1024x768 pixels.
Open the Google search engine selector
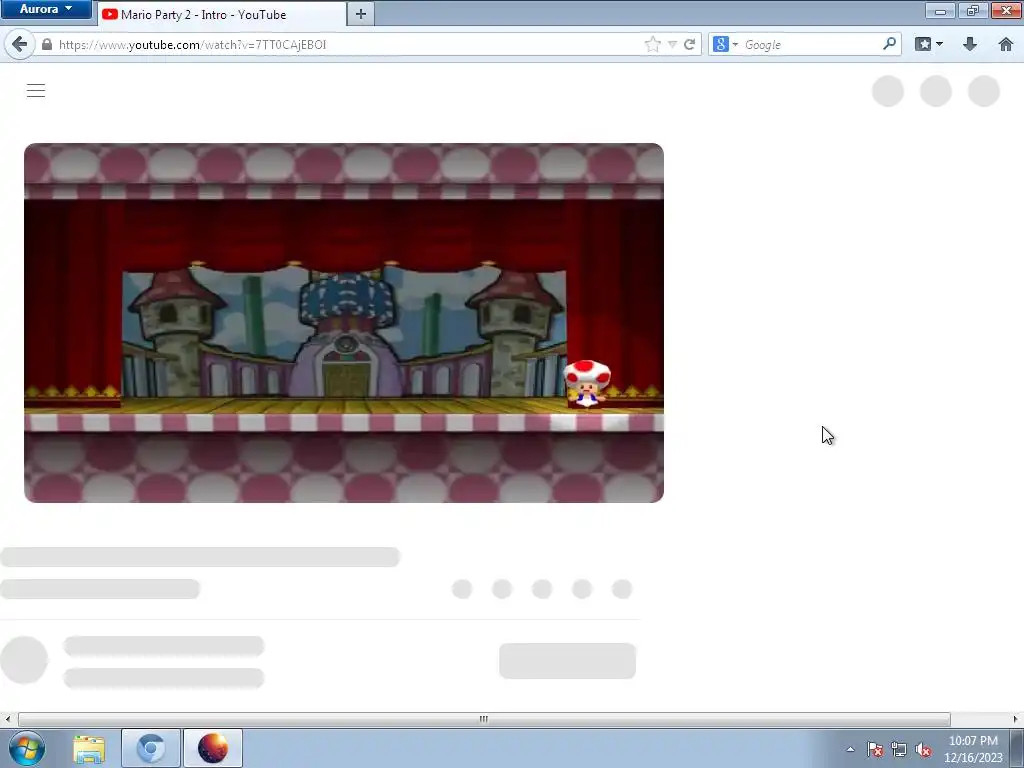point(725,44)
